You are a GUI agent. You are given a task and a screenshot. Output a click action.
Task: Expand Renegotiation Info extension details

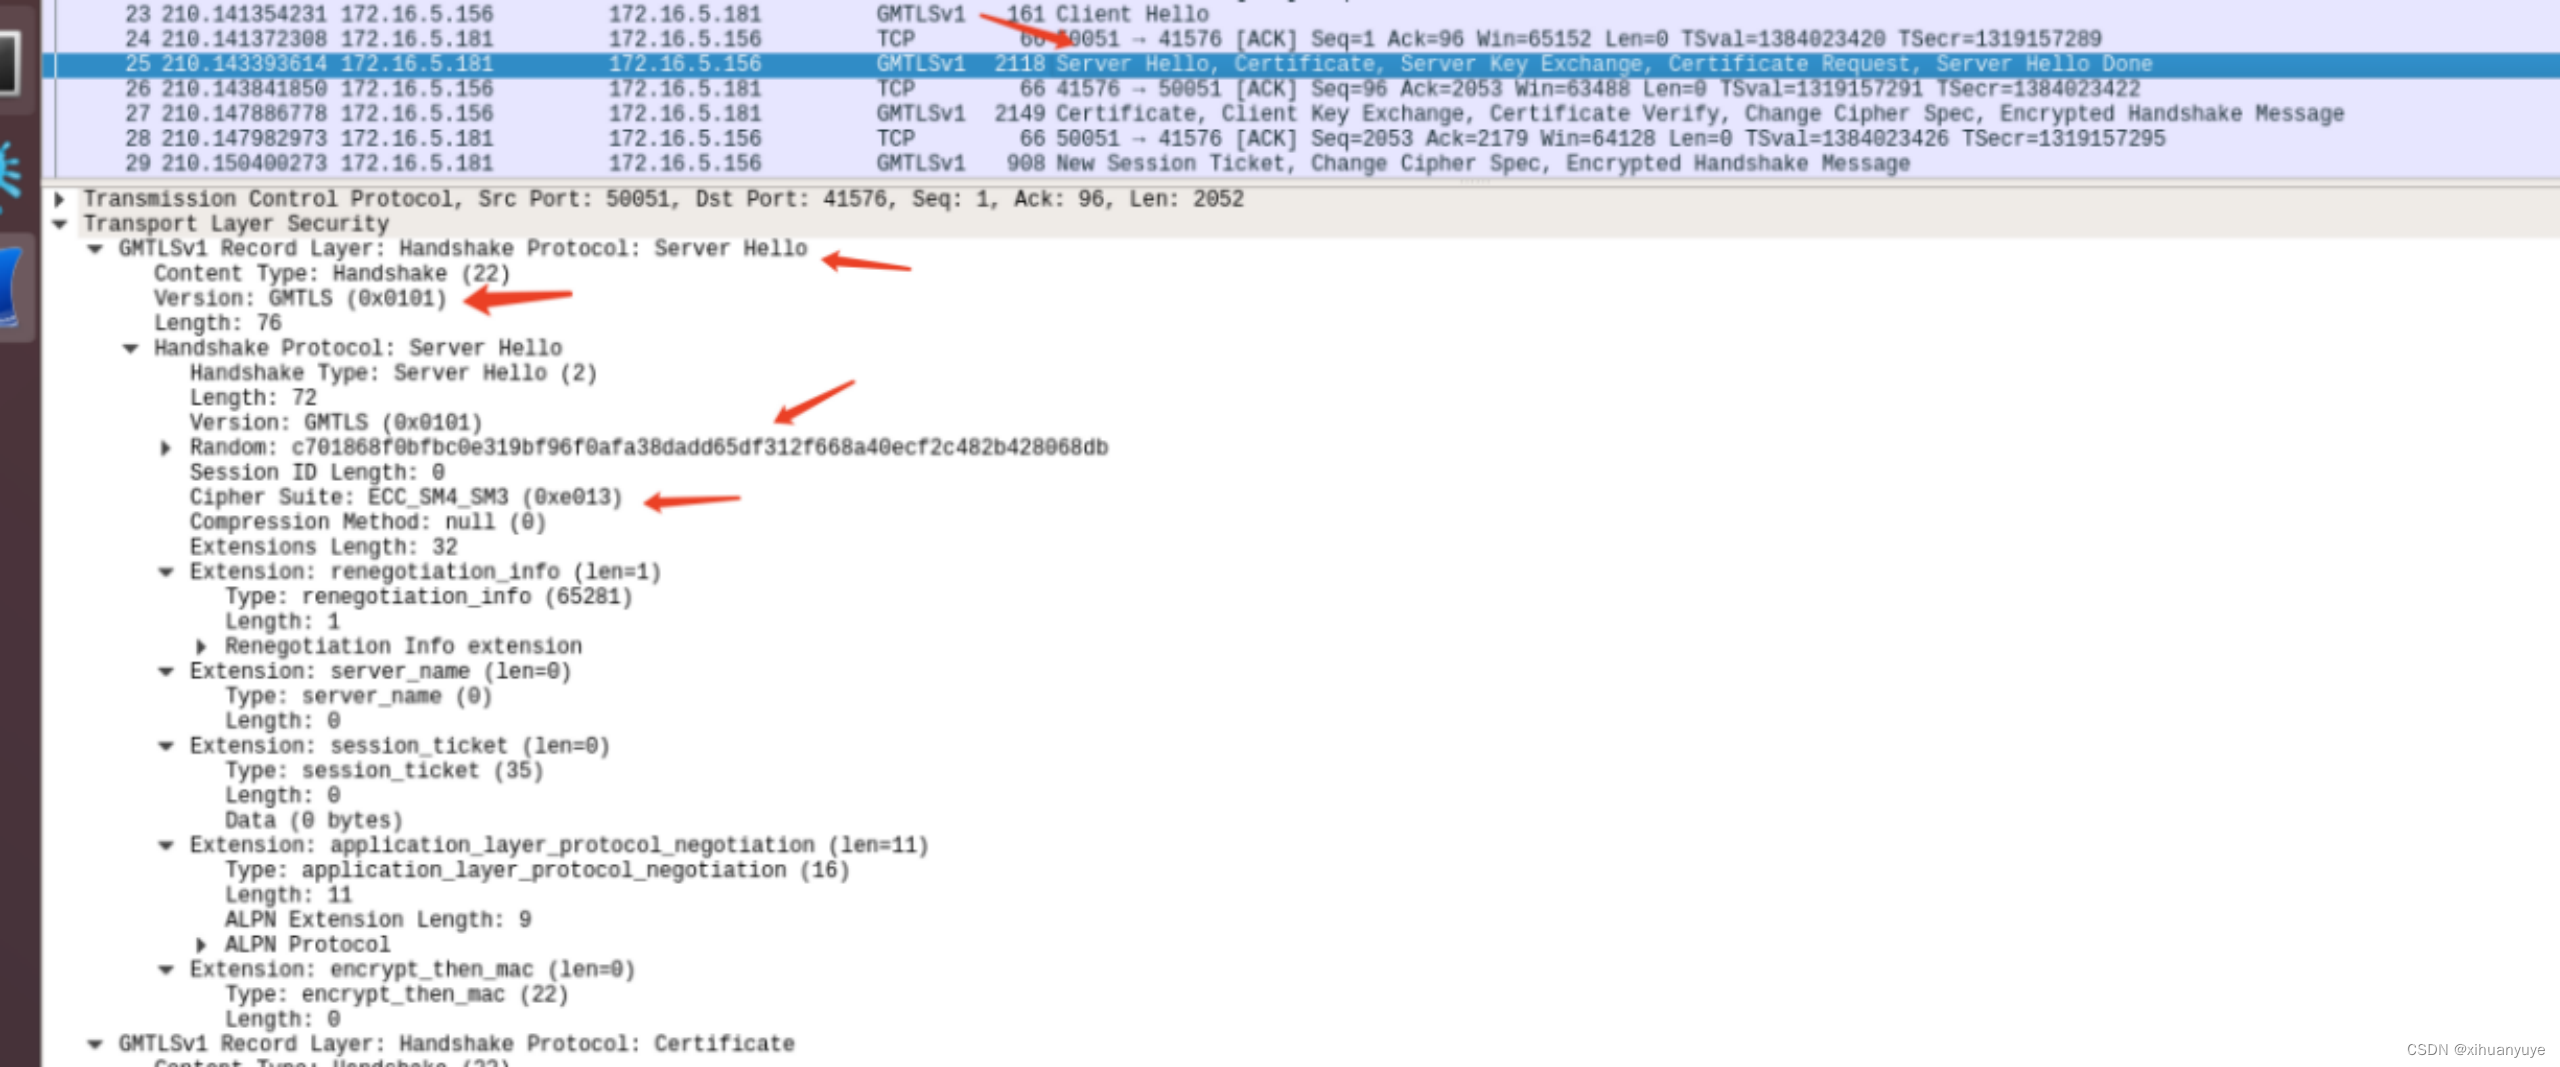click(x=201, y=647)
